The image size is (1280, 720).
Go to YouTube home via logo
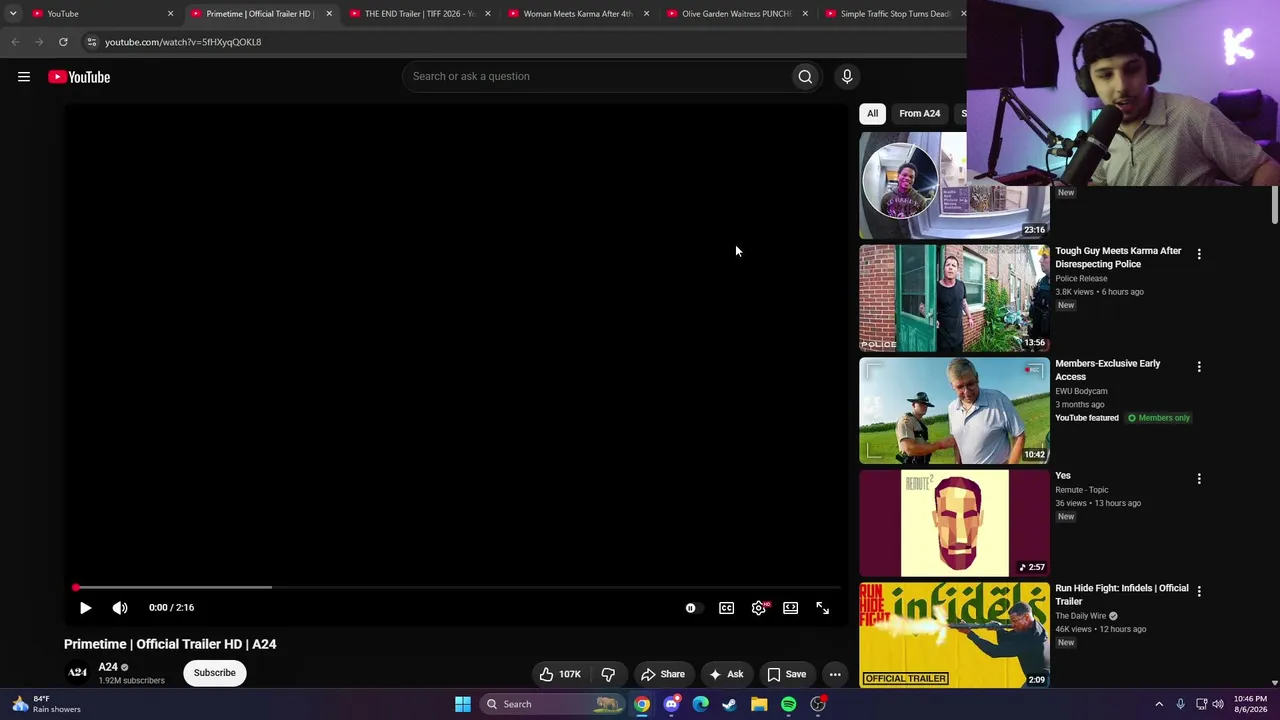coord(79,77)
